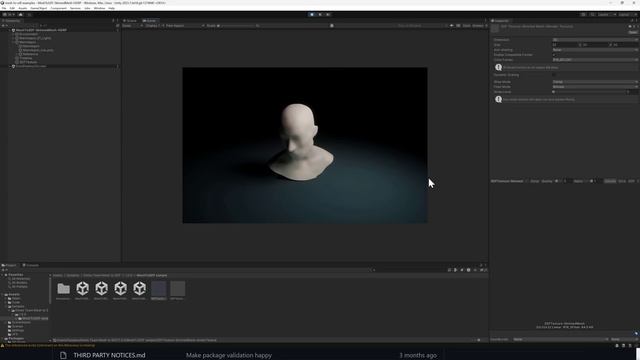Open the folder thumbnail in the Project window
This screenshot has height=360, width=640.
point(63,289)
